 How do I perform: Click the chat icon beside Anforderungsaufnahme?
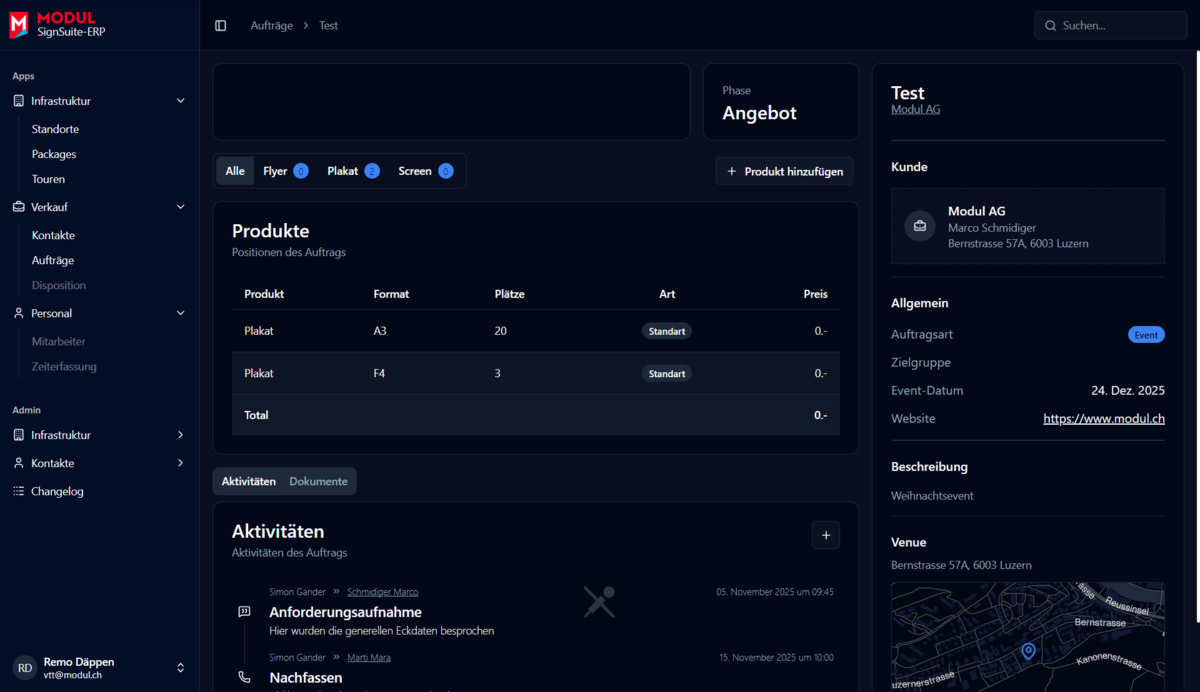pyautogui.click(x=245, y=612)
